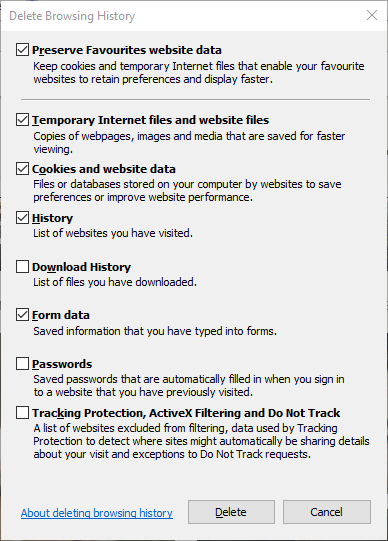
Task: Tick the Passwords checkbox
Action: pyautogui.click(x=22, y=364)
